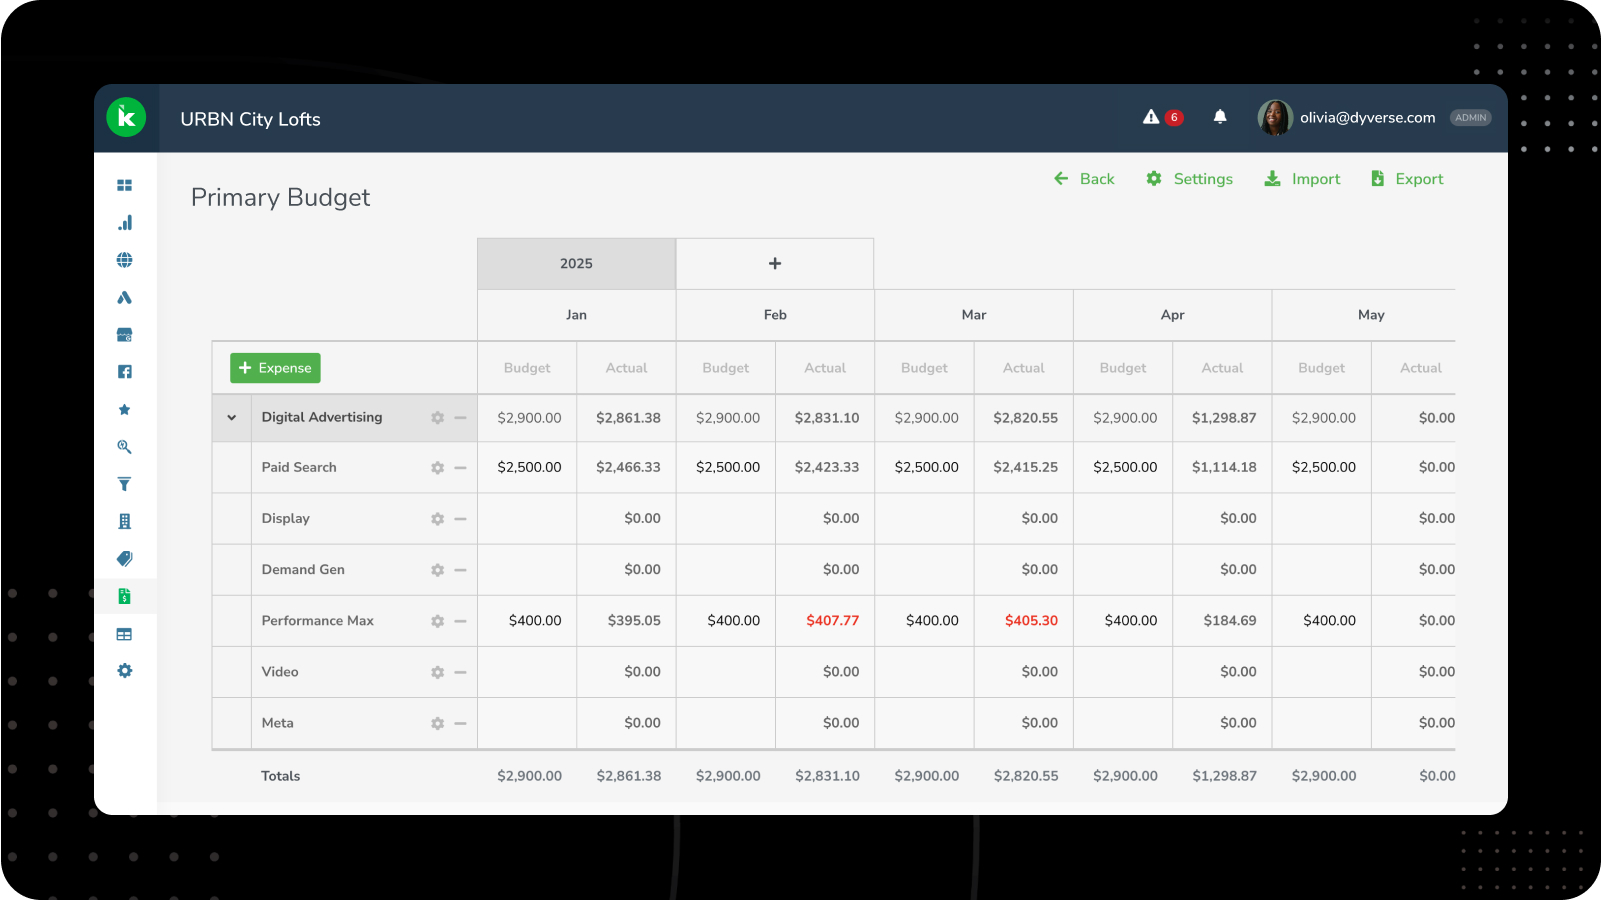Open settings gear for the Paid Search row
The width and height of the screenshot is (1601, 900).
[437, 467]
